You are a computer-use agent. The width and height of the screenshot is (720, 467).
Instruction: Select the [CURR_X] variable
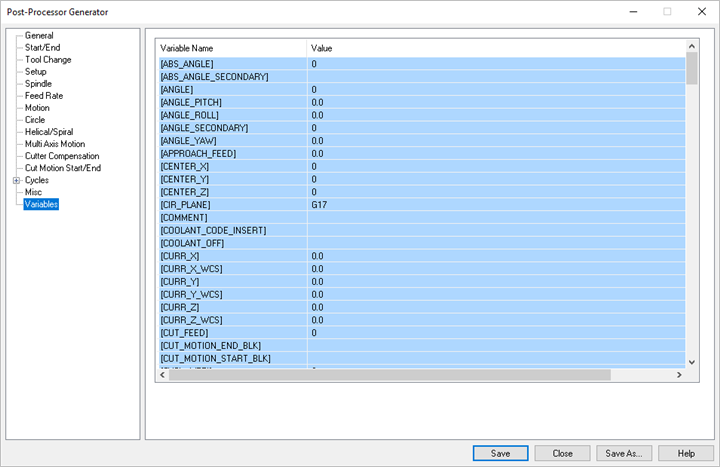(x=422, y=256)
